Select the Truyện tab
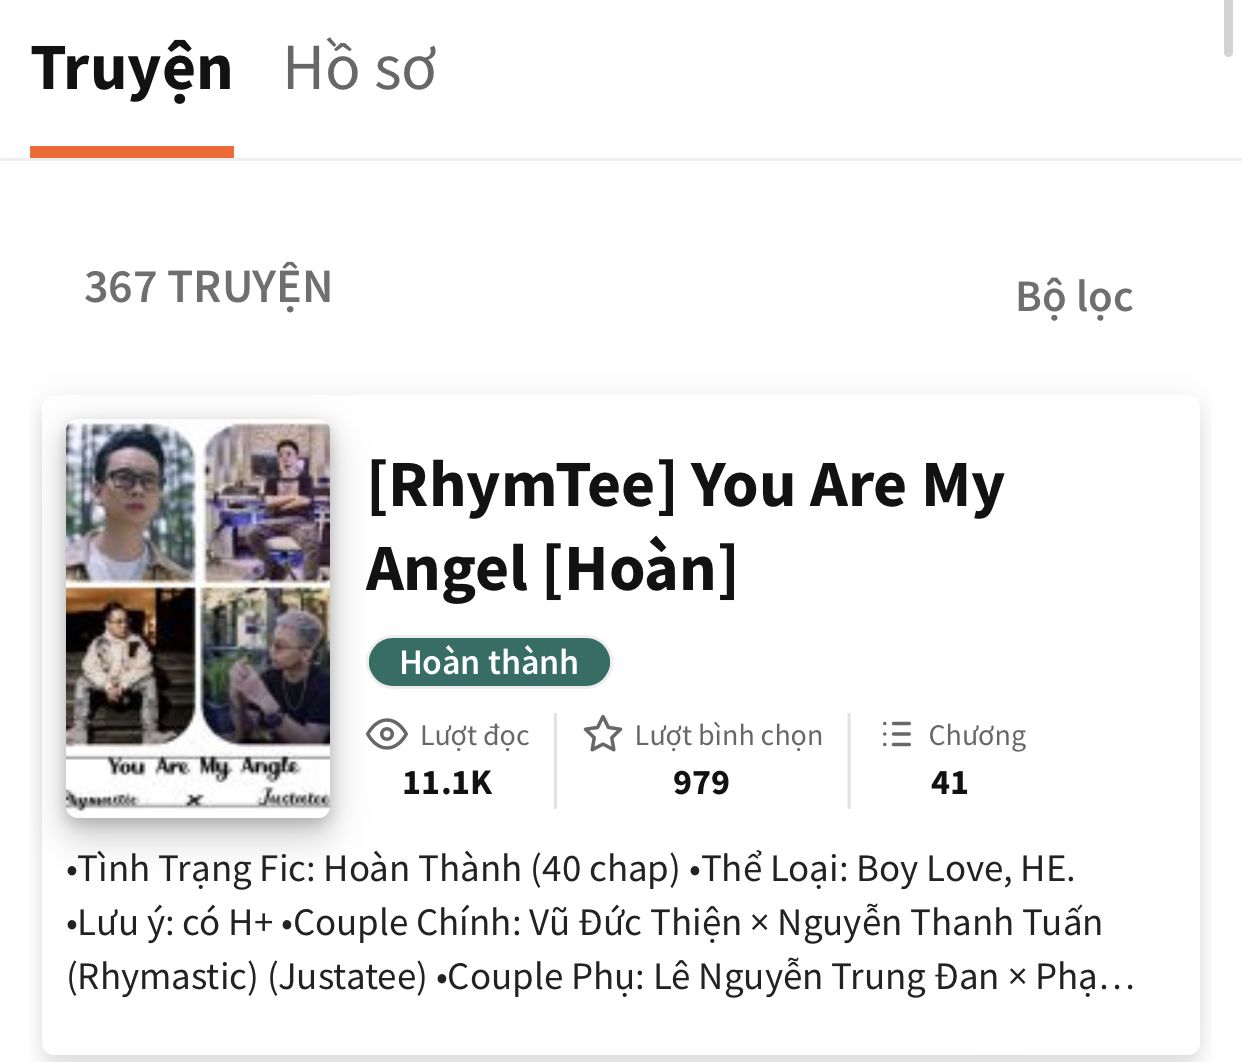The height and width of the screenshot is (1062, 1242). click(x=132, y=70)
